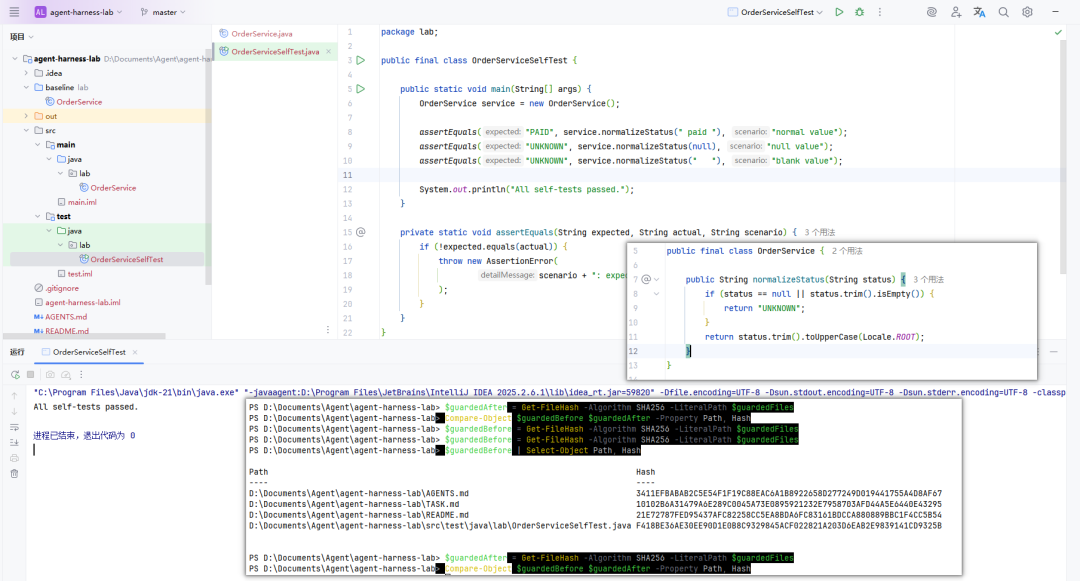Open IDE settings gear icon
The image size is (1080, 581).
point(1027,12)
